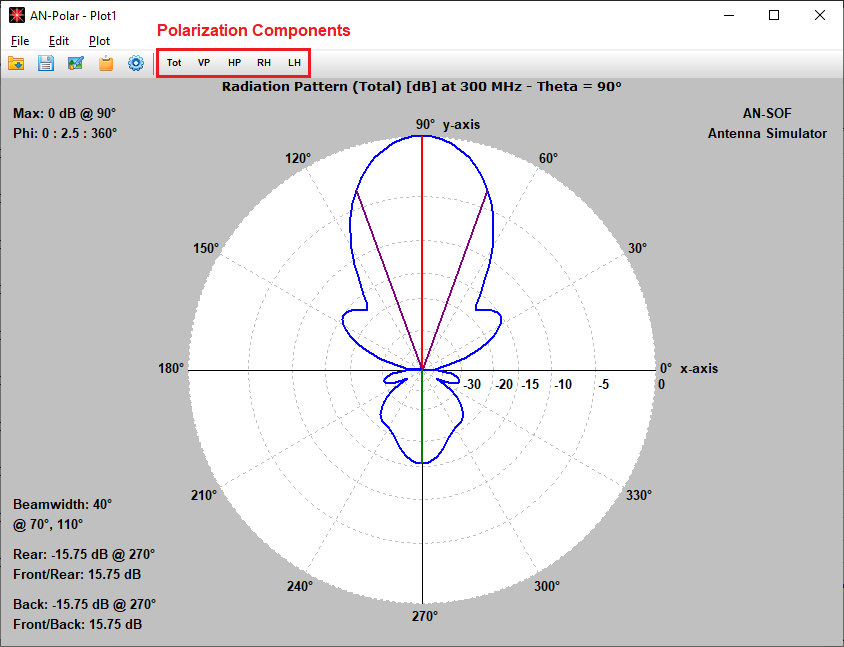Viewport: 844px width, 647px height.
Task: Click the open file folder icon
Action: (x=16, y=64)
